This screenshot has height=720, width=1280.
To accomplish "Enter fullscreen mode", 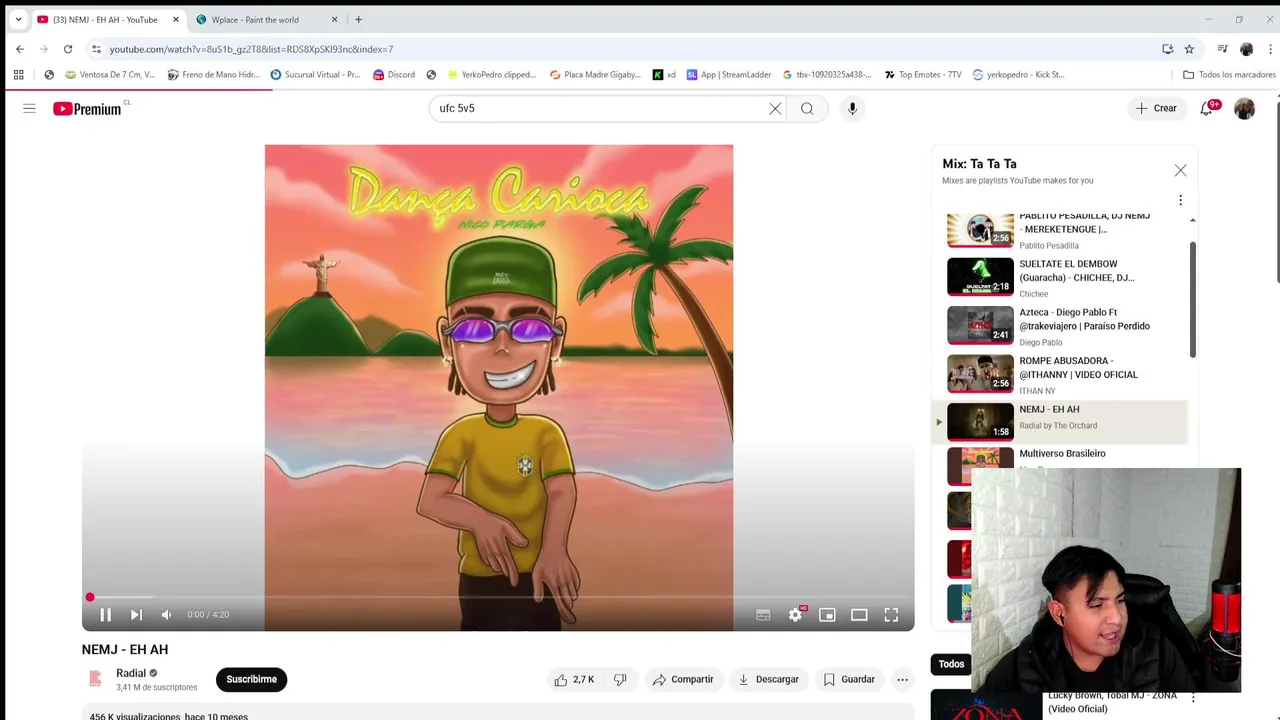I will pyautogui.click(x=891, y=615).
